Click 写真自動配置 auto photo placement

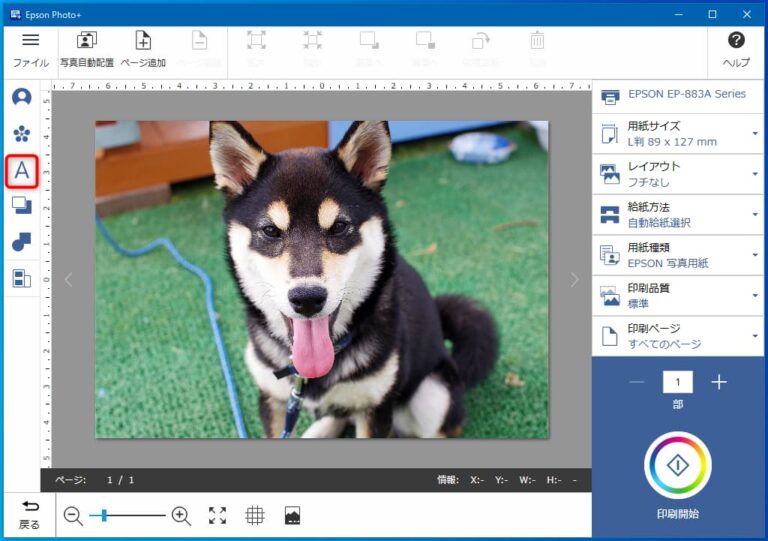(87, 50)
